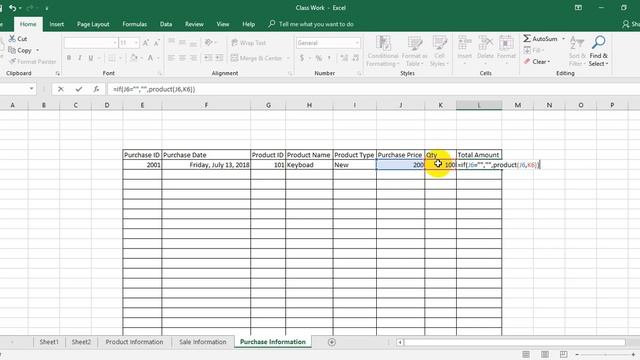Switch to Home ribbon tab

tap(28, 24)
